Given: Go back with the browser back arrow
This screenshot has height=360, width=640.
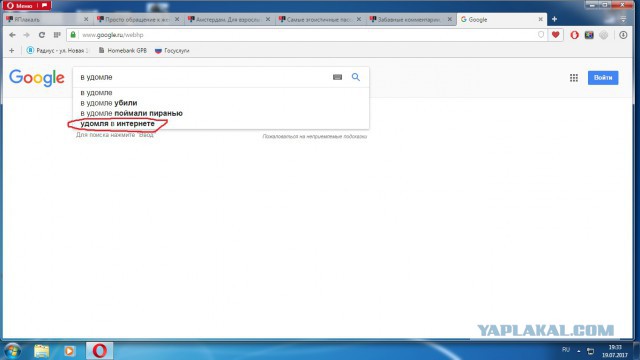Looking at the screenshot, I should [12, 35].
